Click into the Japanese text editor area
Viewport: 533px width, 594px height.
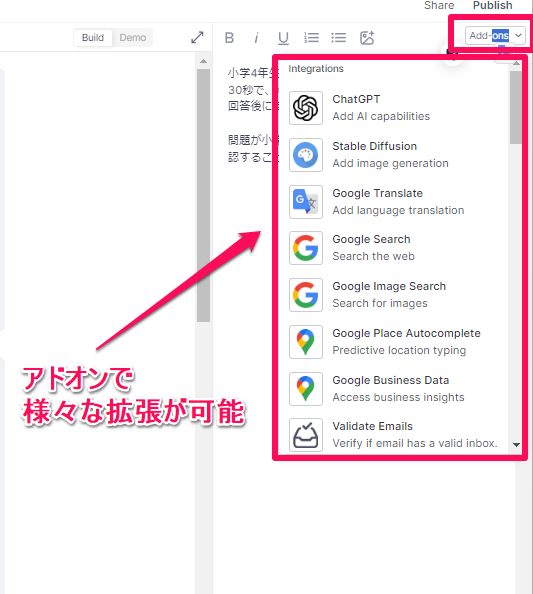(250, 114)
